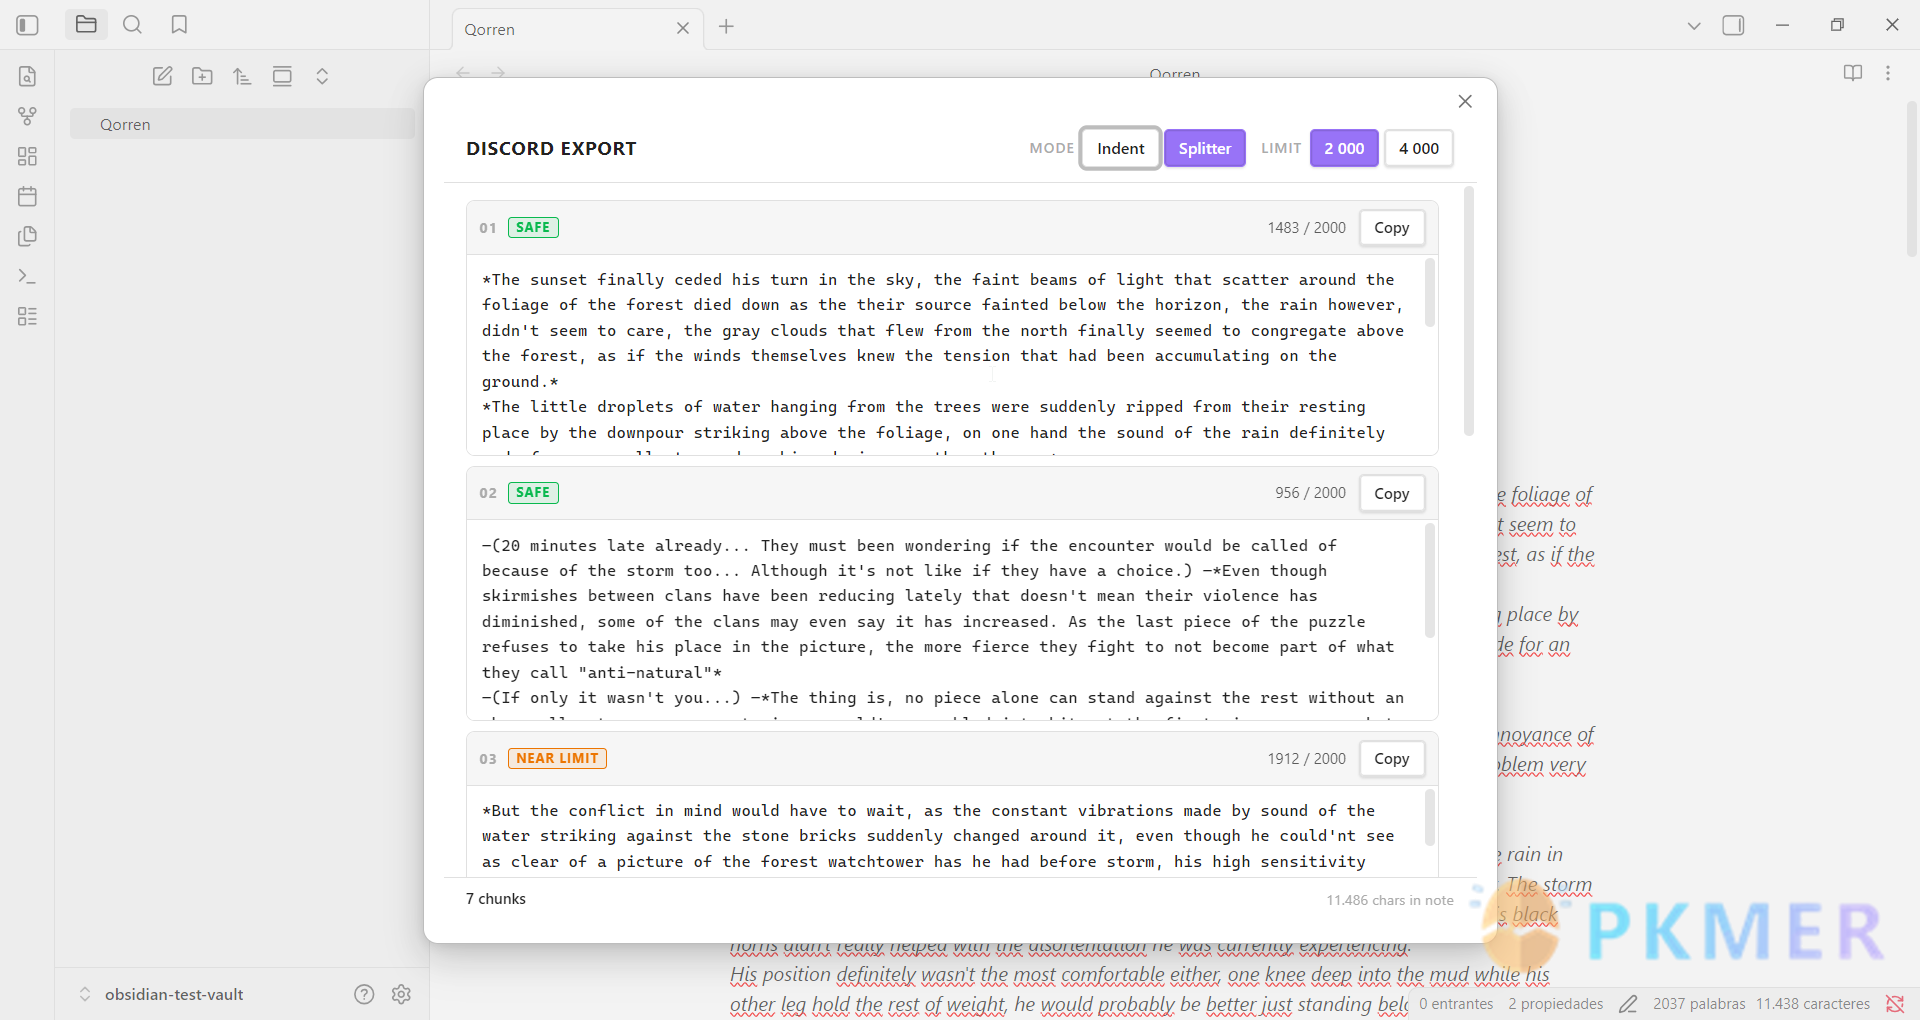The width and height of the screenshot is (1920, 1020).
Task: Copy chunk 02
Action: tap(1391, 493)
